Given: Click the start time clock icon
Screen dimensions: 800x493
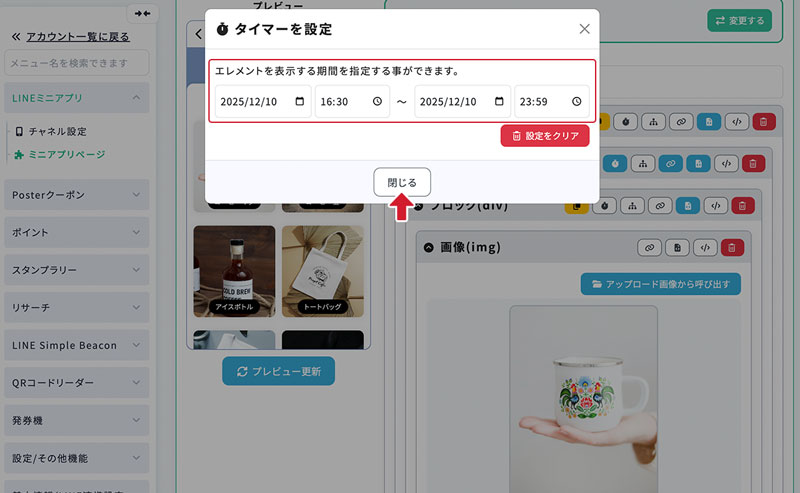Looking at the screenshot, I should (x=377, y=102).
